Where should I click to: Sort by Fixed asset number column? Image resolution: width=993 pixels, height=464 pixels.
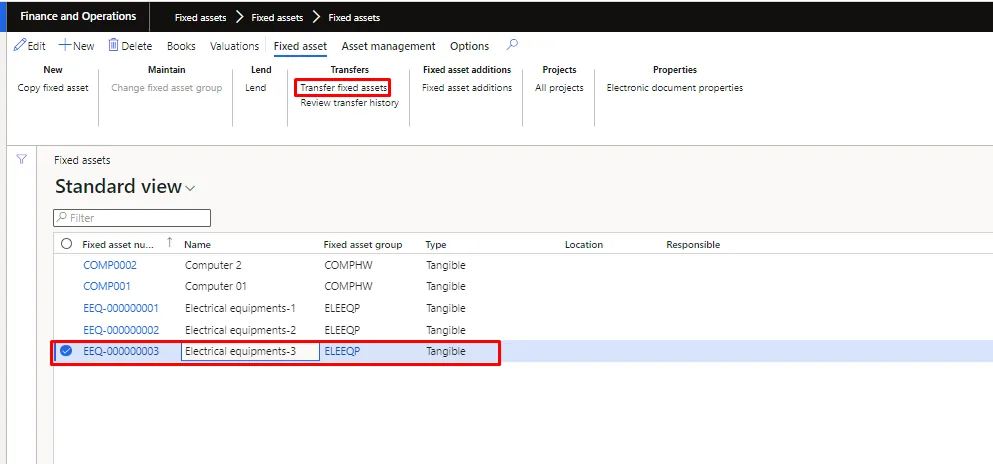[x=118, y=244]
